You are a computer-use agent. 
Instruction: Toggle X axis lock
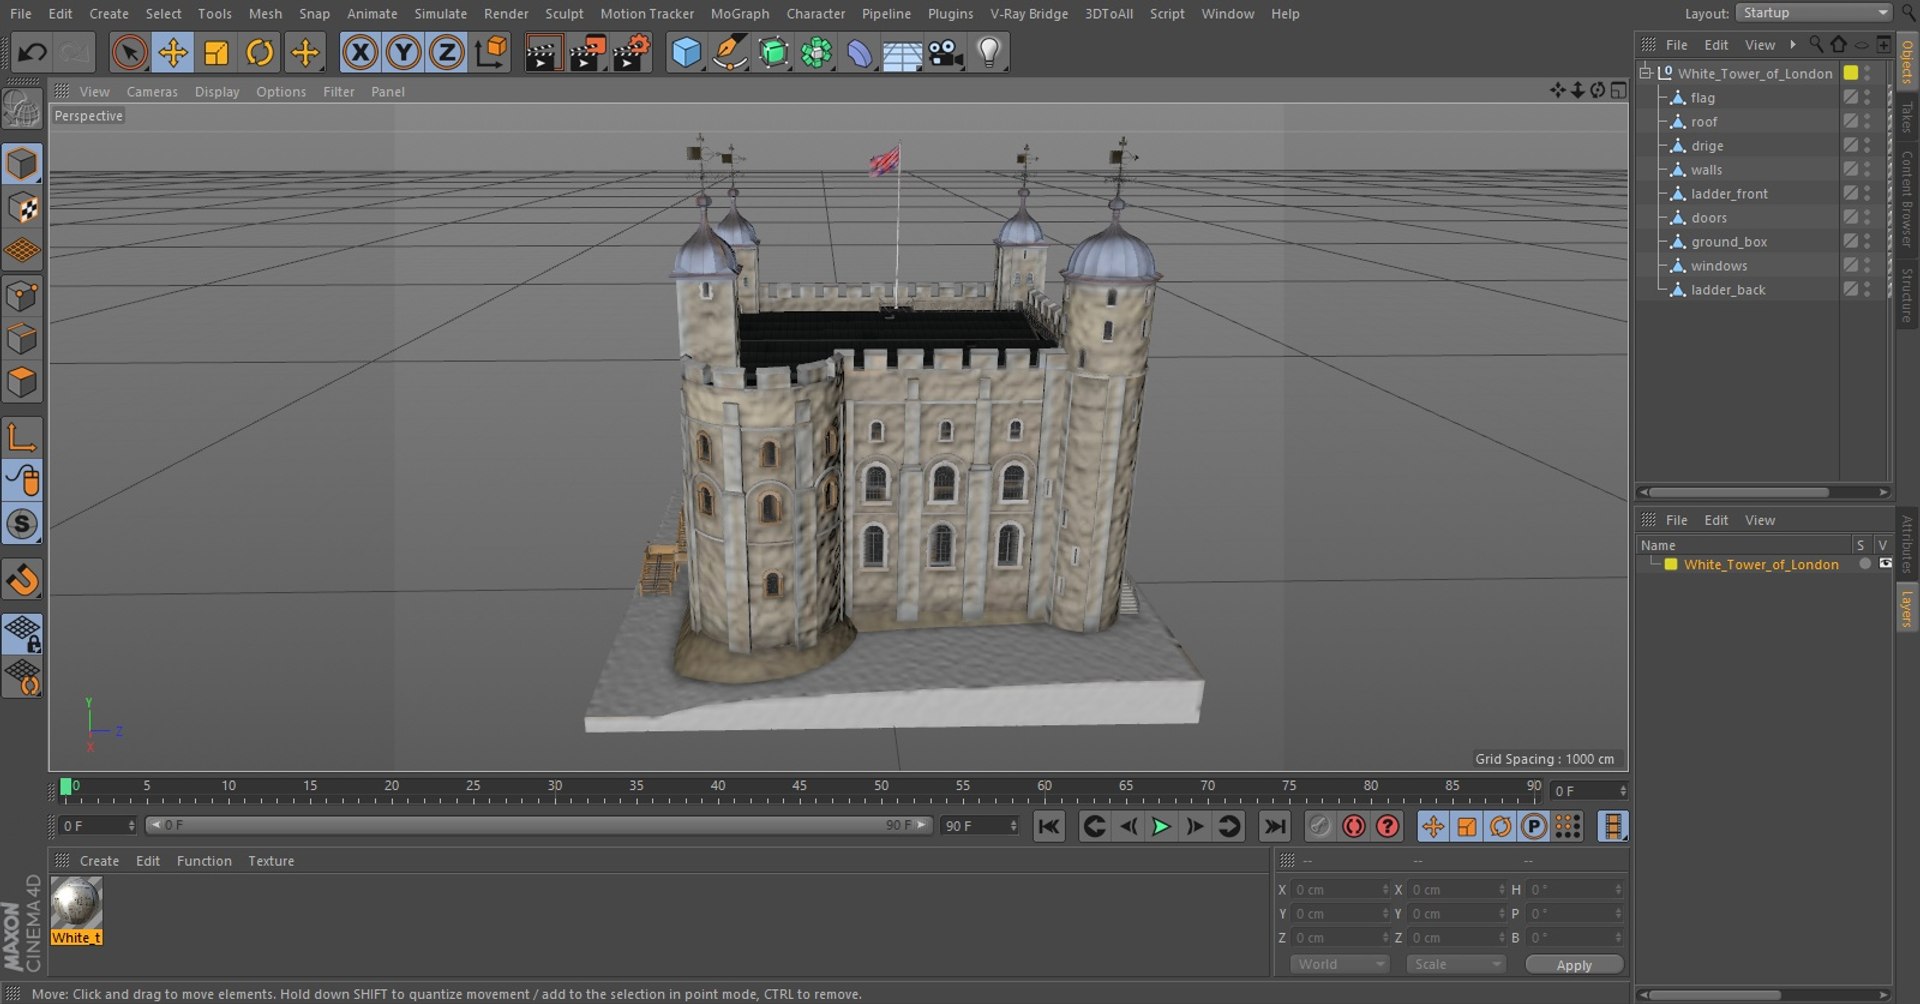tap(360, 52)
